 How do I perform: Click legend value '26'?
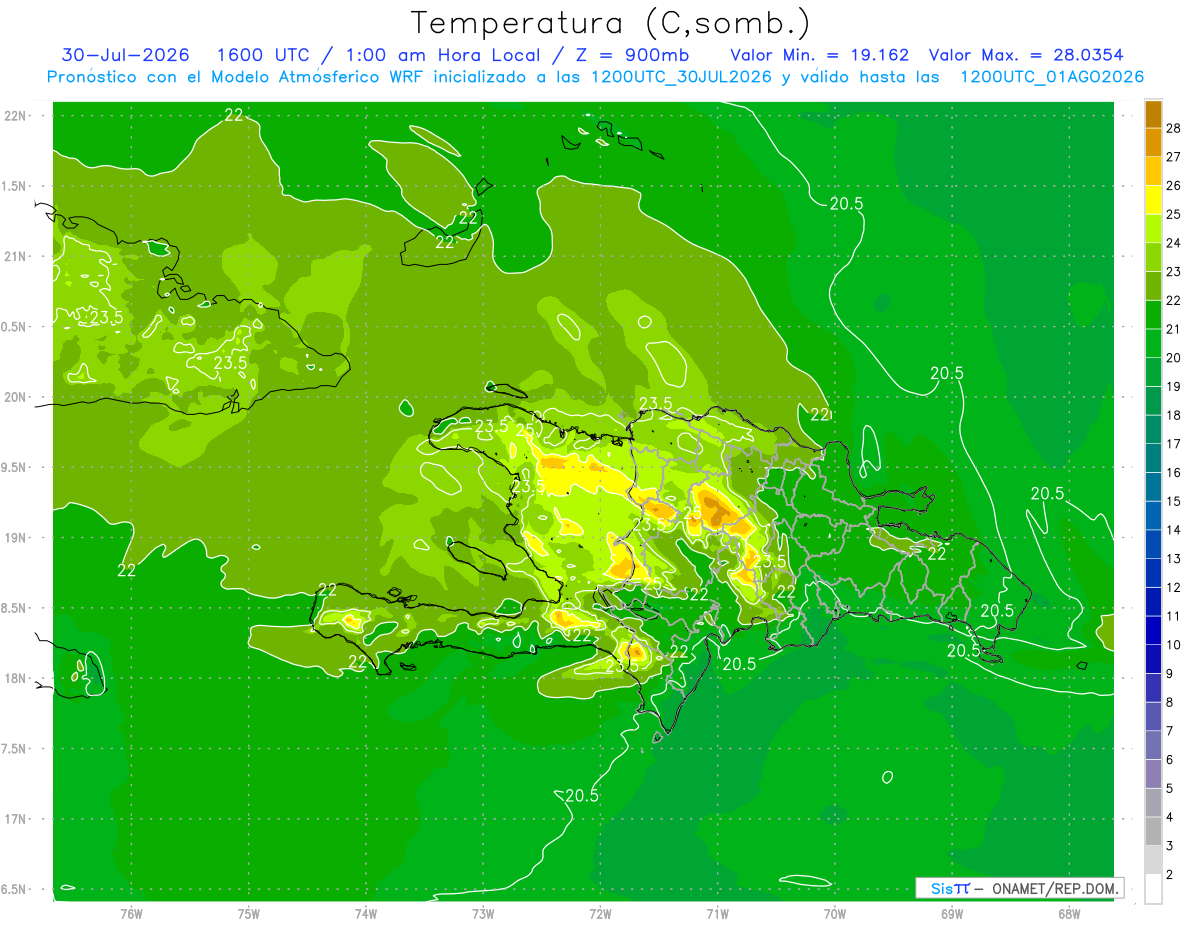[1174, 186]
